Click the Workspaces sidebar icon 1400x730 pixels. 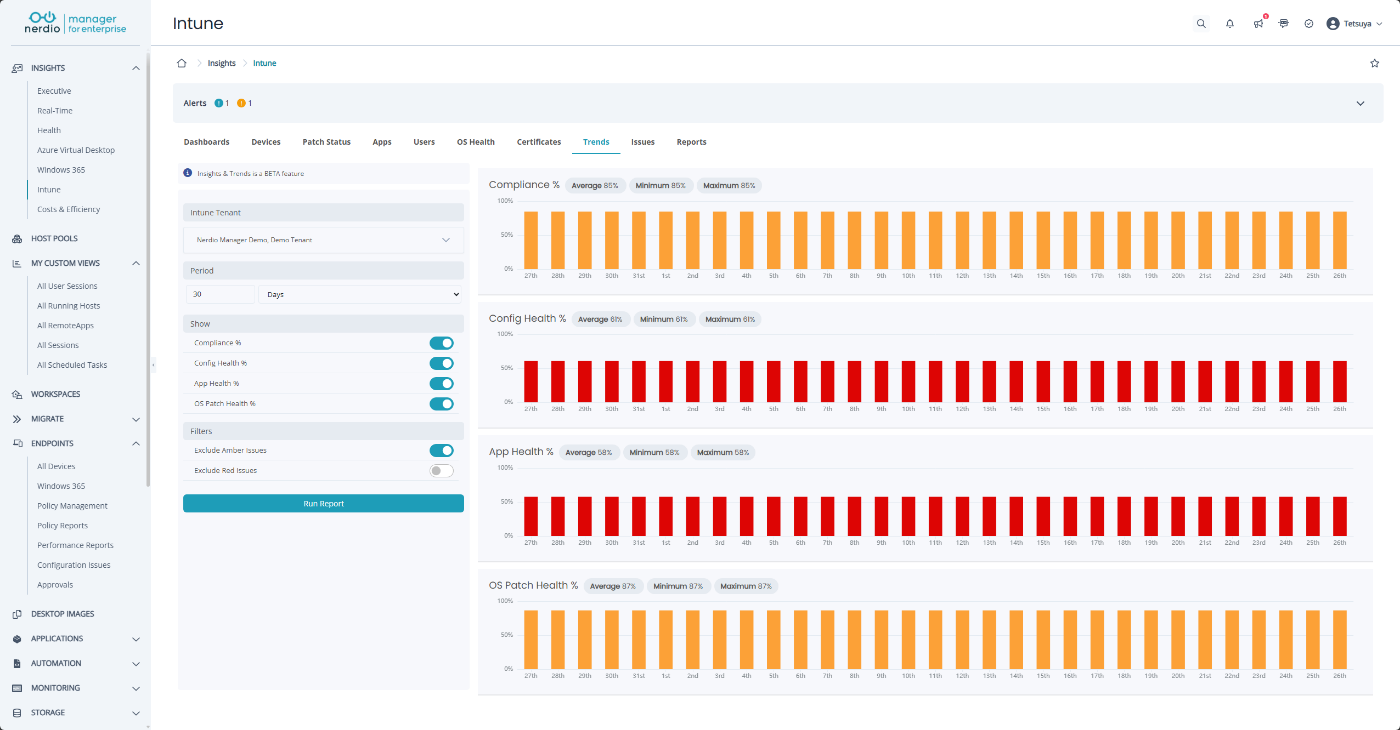click(x=17, y=394)
